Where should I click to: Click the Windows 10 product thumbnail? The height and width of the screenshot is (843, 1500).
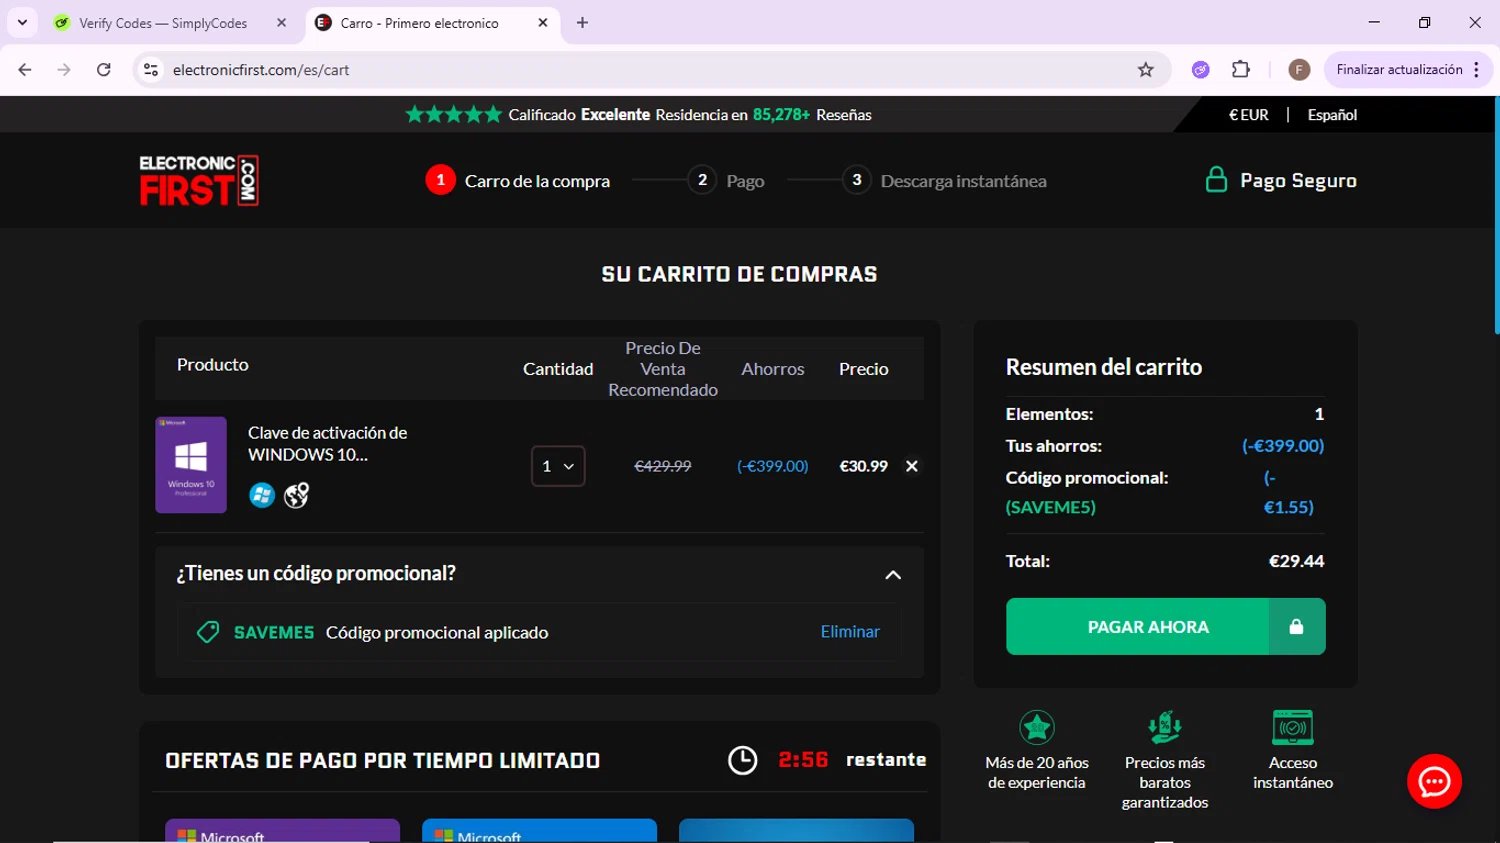click(x=191, y=465)
